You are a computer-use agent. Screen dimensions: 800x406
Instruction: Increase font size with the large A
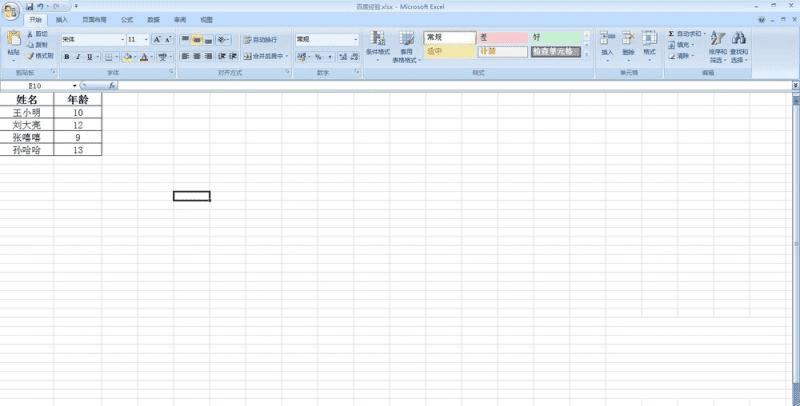(x=157, y=39)
